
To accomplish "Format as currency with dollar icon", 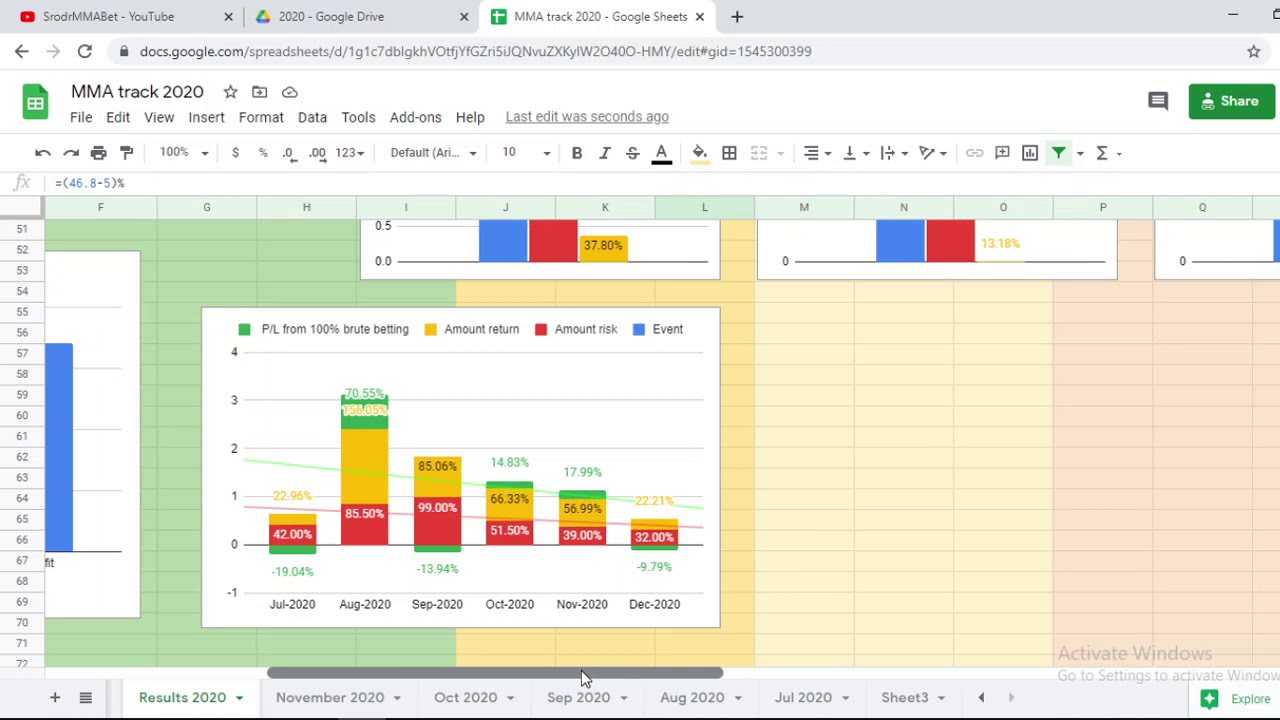I will point(235,153).
